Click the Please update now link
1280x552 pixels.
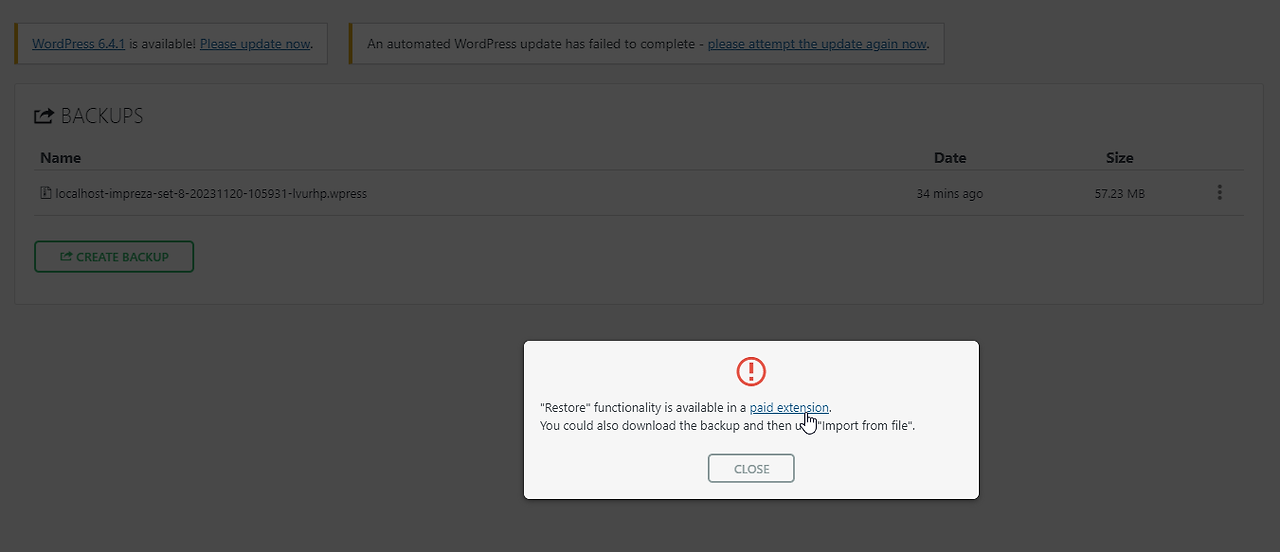(x=255, y=44)
